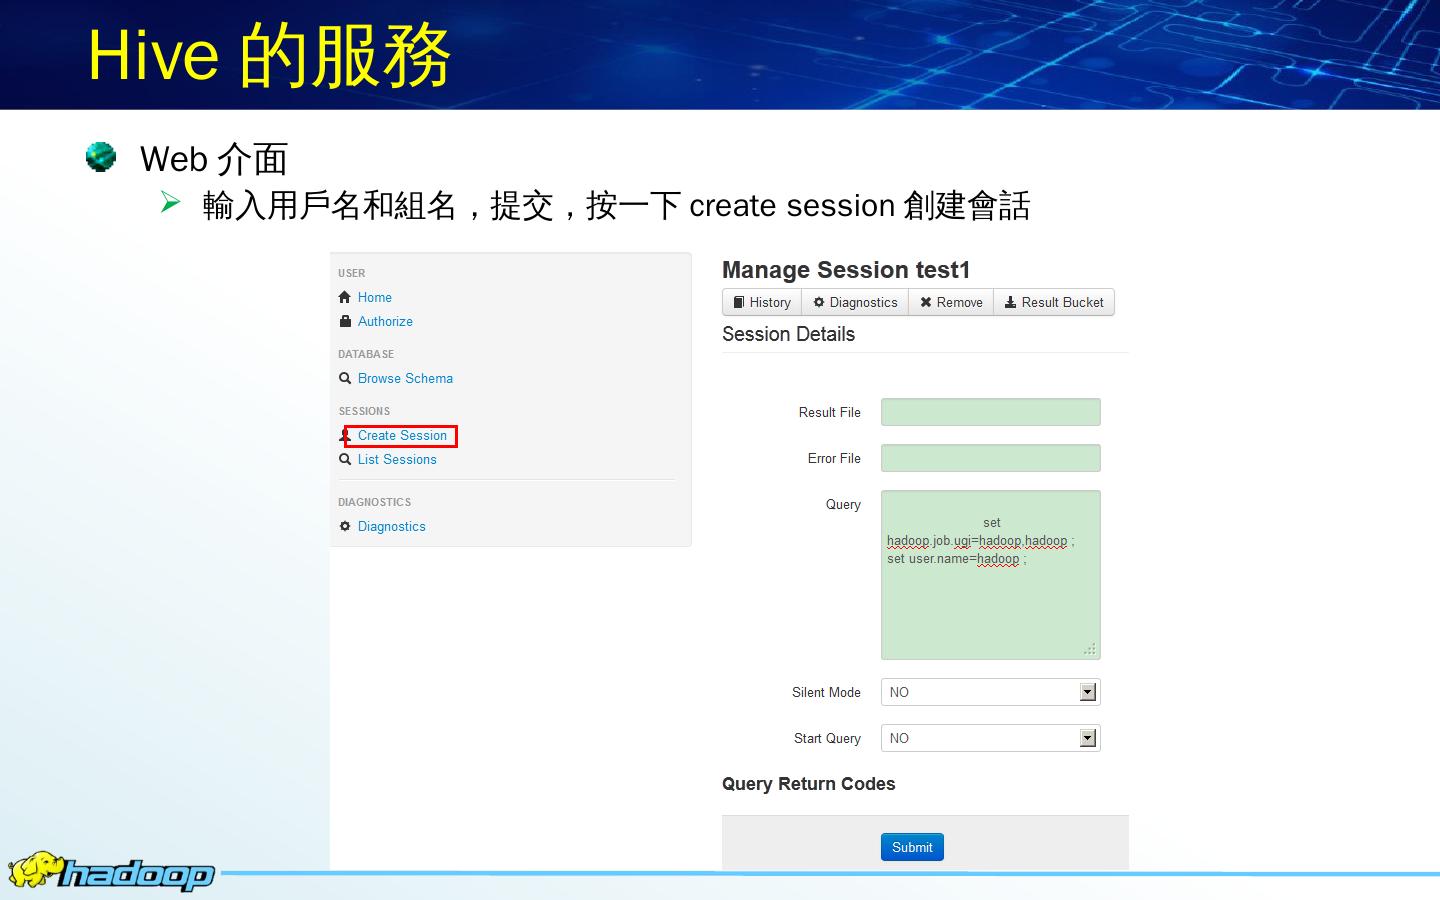Click the "Manage Session test1" heading
This screenshot has height=900, width=1440.
[846, 270]
